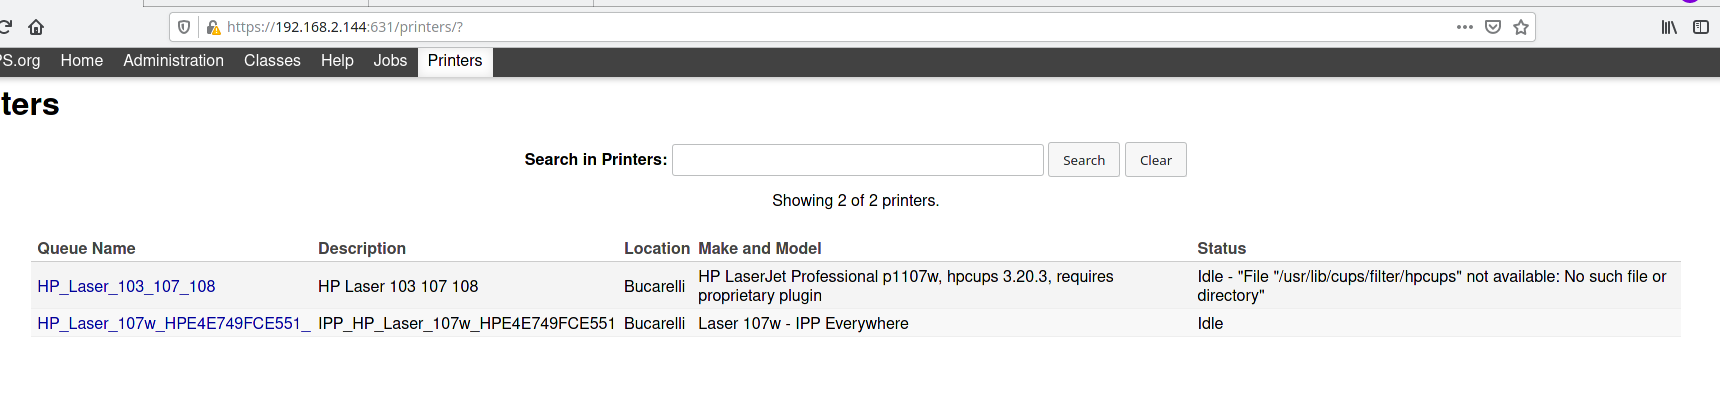Save page to Pocket icon
The height and width of the screenshot is (401, 1720).
coord(1493,27)
